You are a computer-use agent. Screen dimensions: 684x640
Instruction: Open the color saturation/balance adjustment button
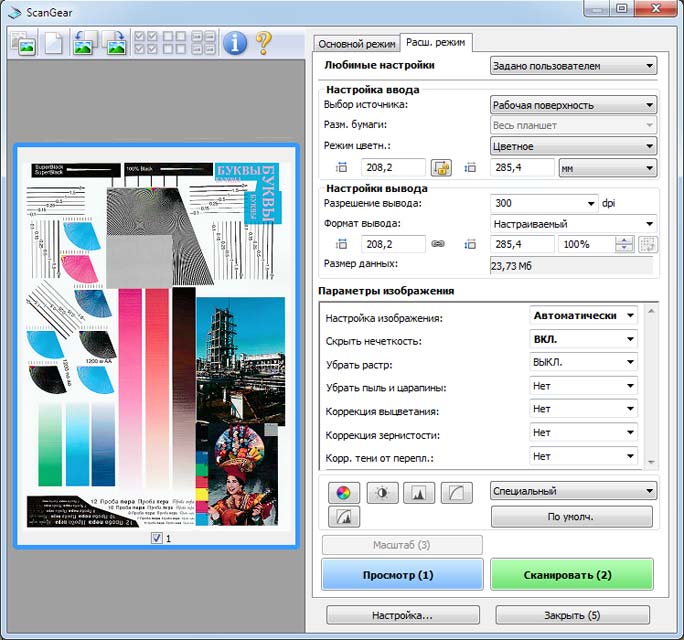click(344, 491)
